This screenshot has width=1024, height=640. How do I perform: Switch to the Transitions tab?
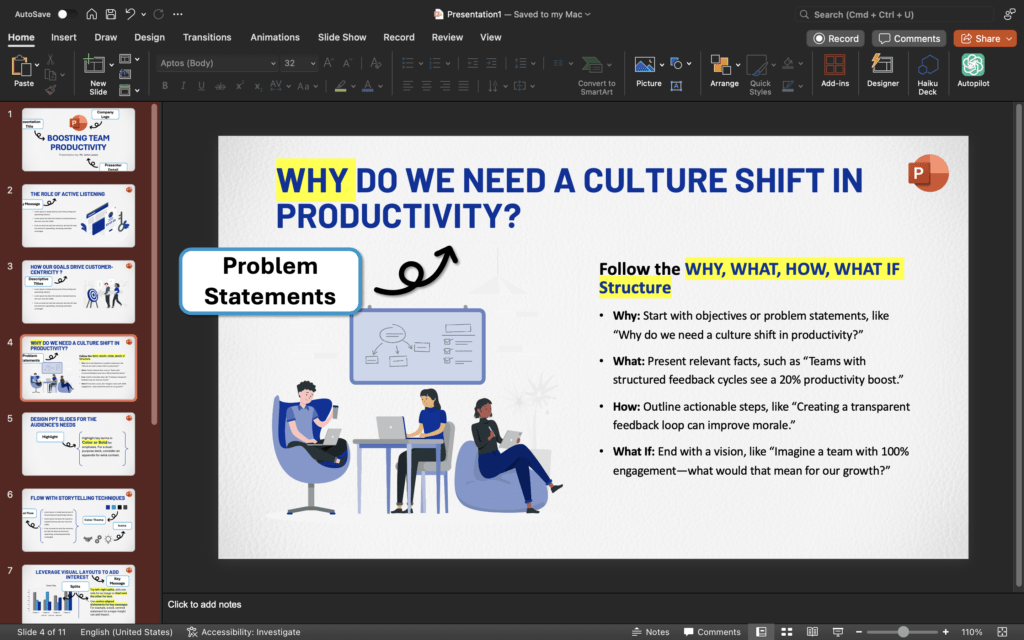coord(207,37)
